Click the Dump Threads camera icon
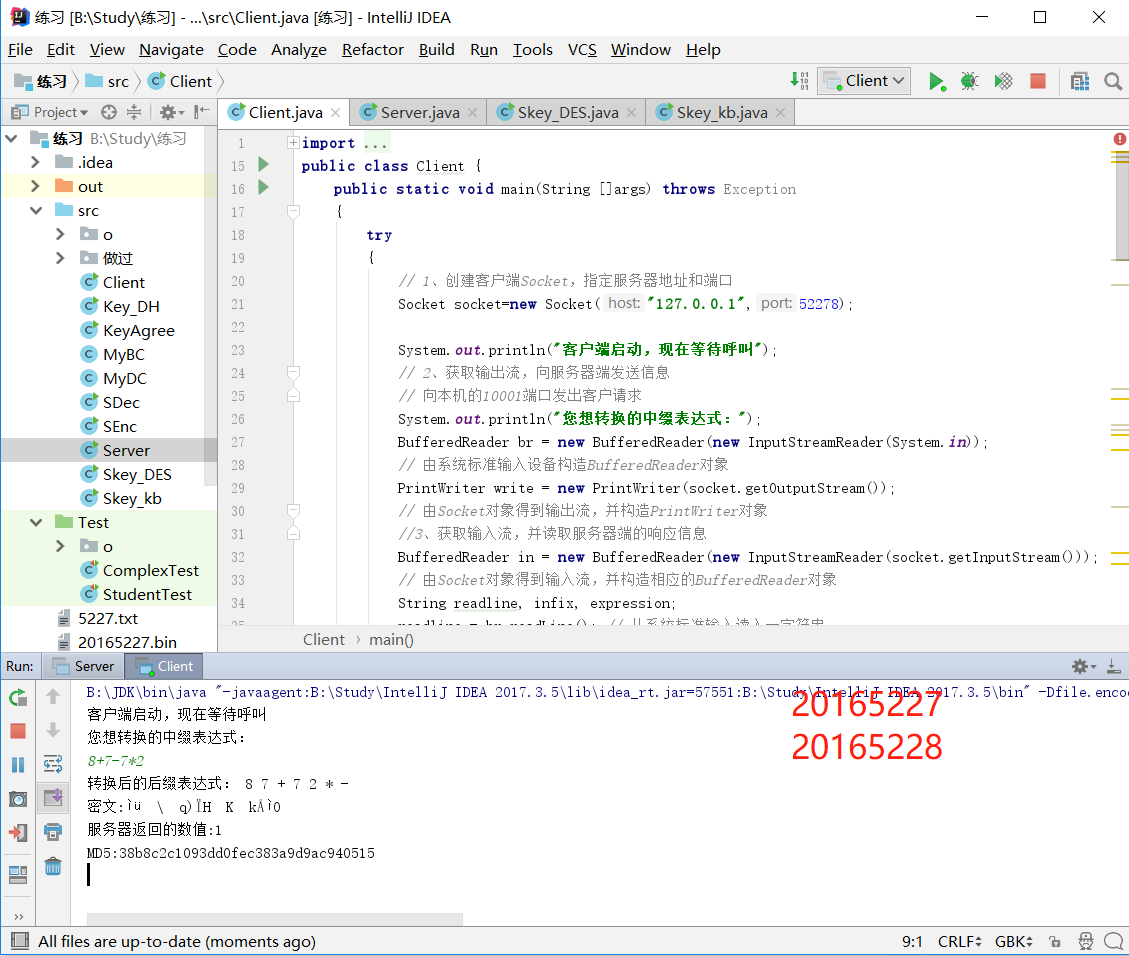The image size is (1129, 956). (18, 798)
